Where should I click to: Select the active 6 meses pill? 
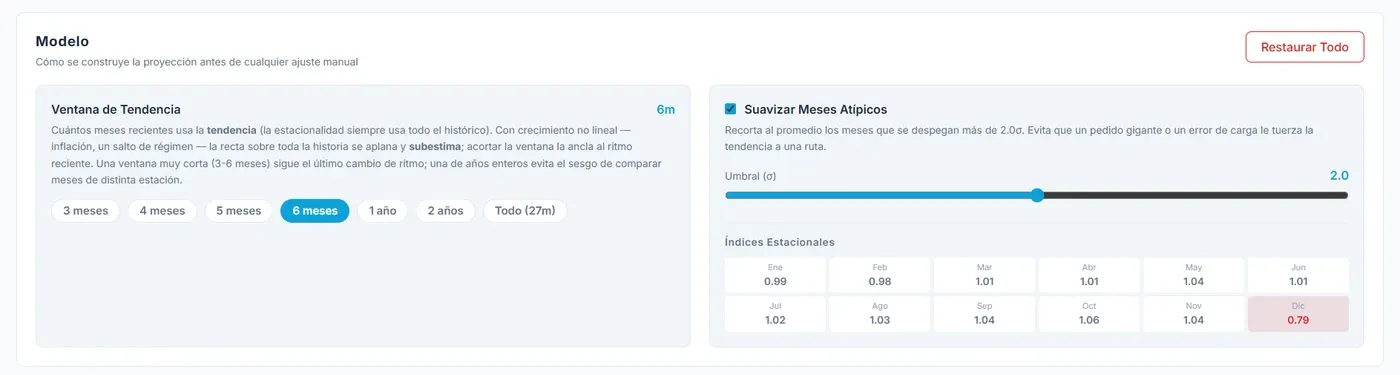(315, 211)
